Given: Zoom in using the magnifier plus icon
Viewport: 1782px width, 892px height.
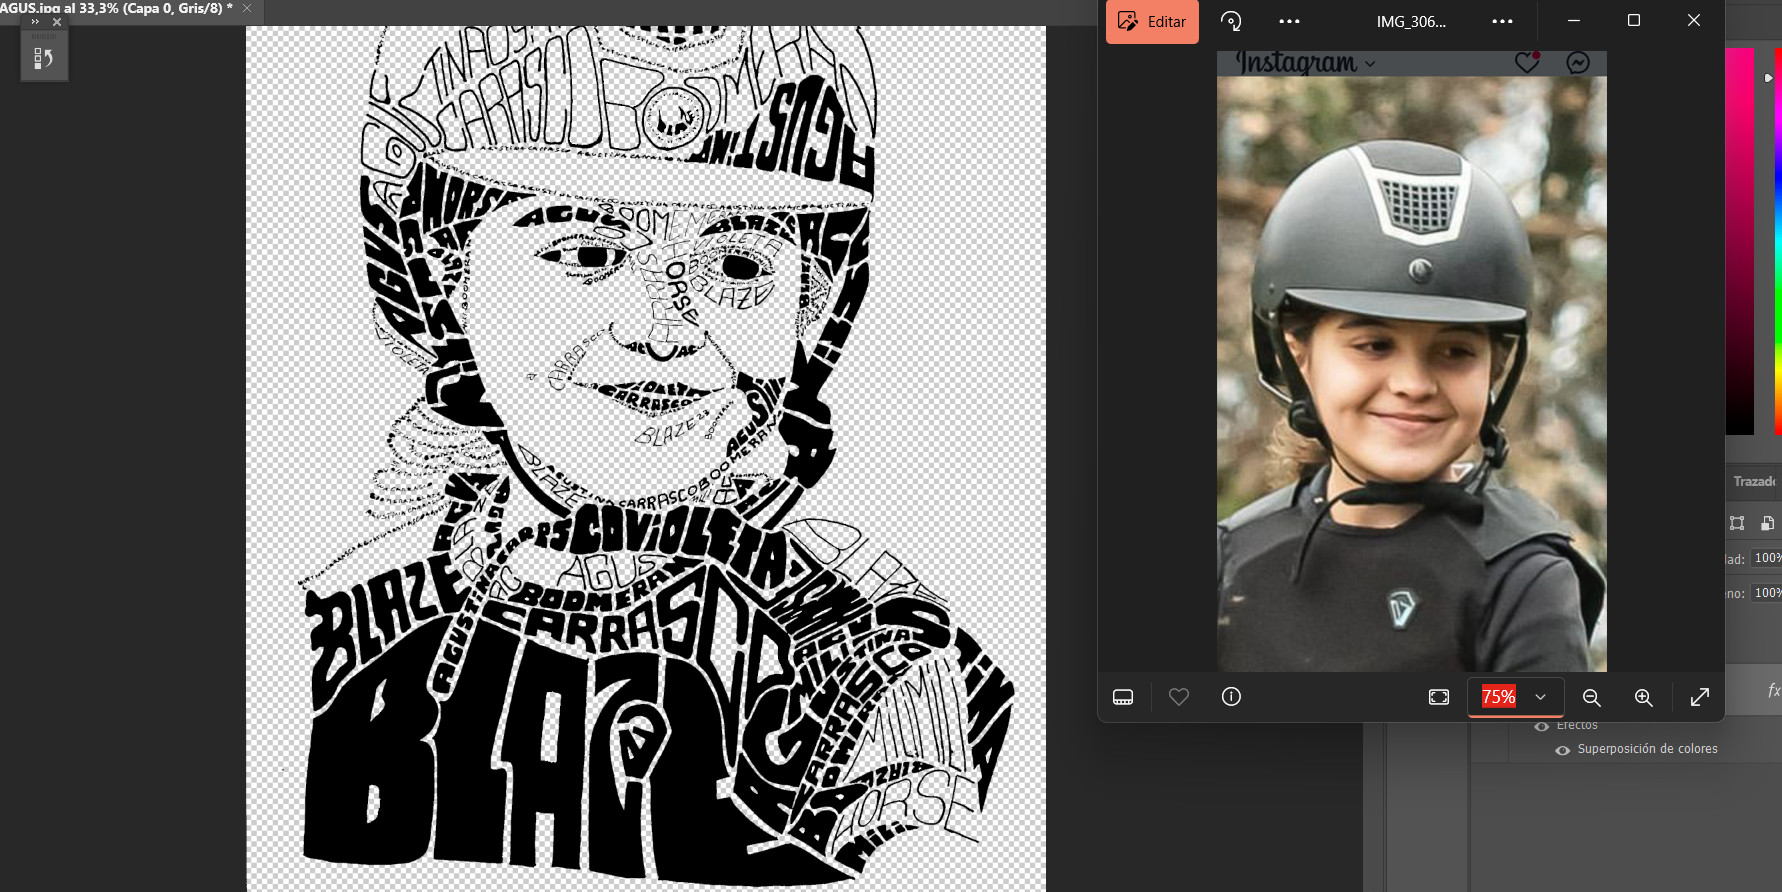Looking at the screenshot, I should [x=1643, y=697].
